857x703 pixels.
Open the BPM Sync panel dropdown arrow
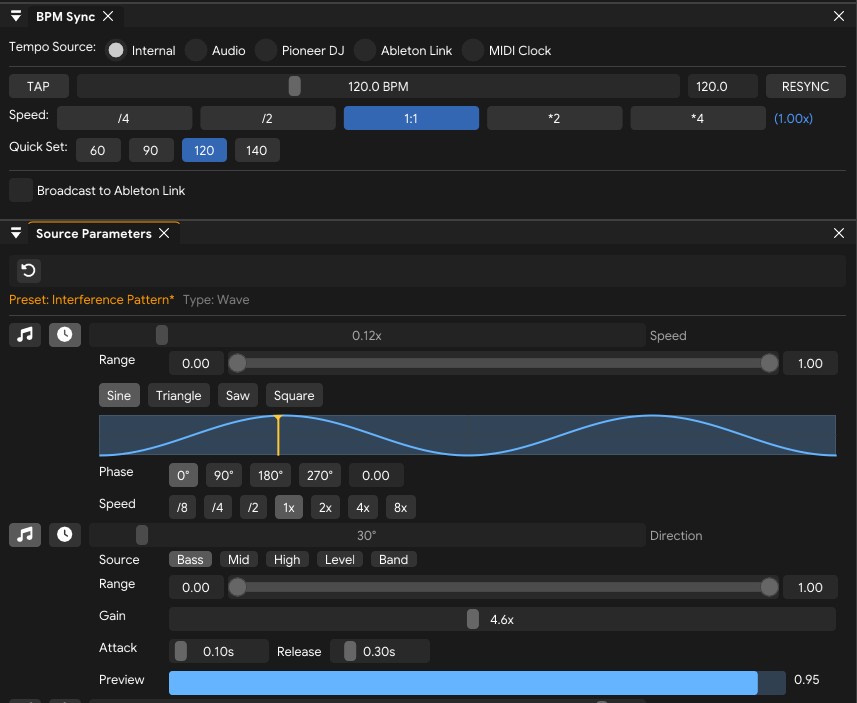tap(16, 16)
